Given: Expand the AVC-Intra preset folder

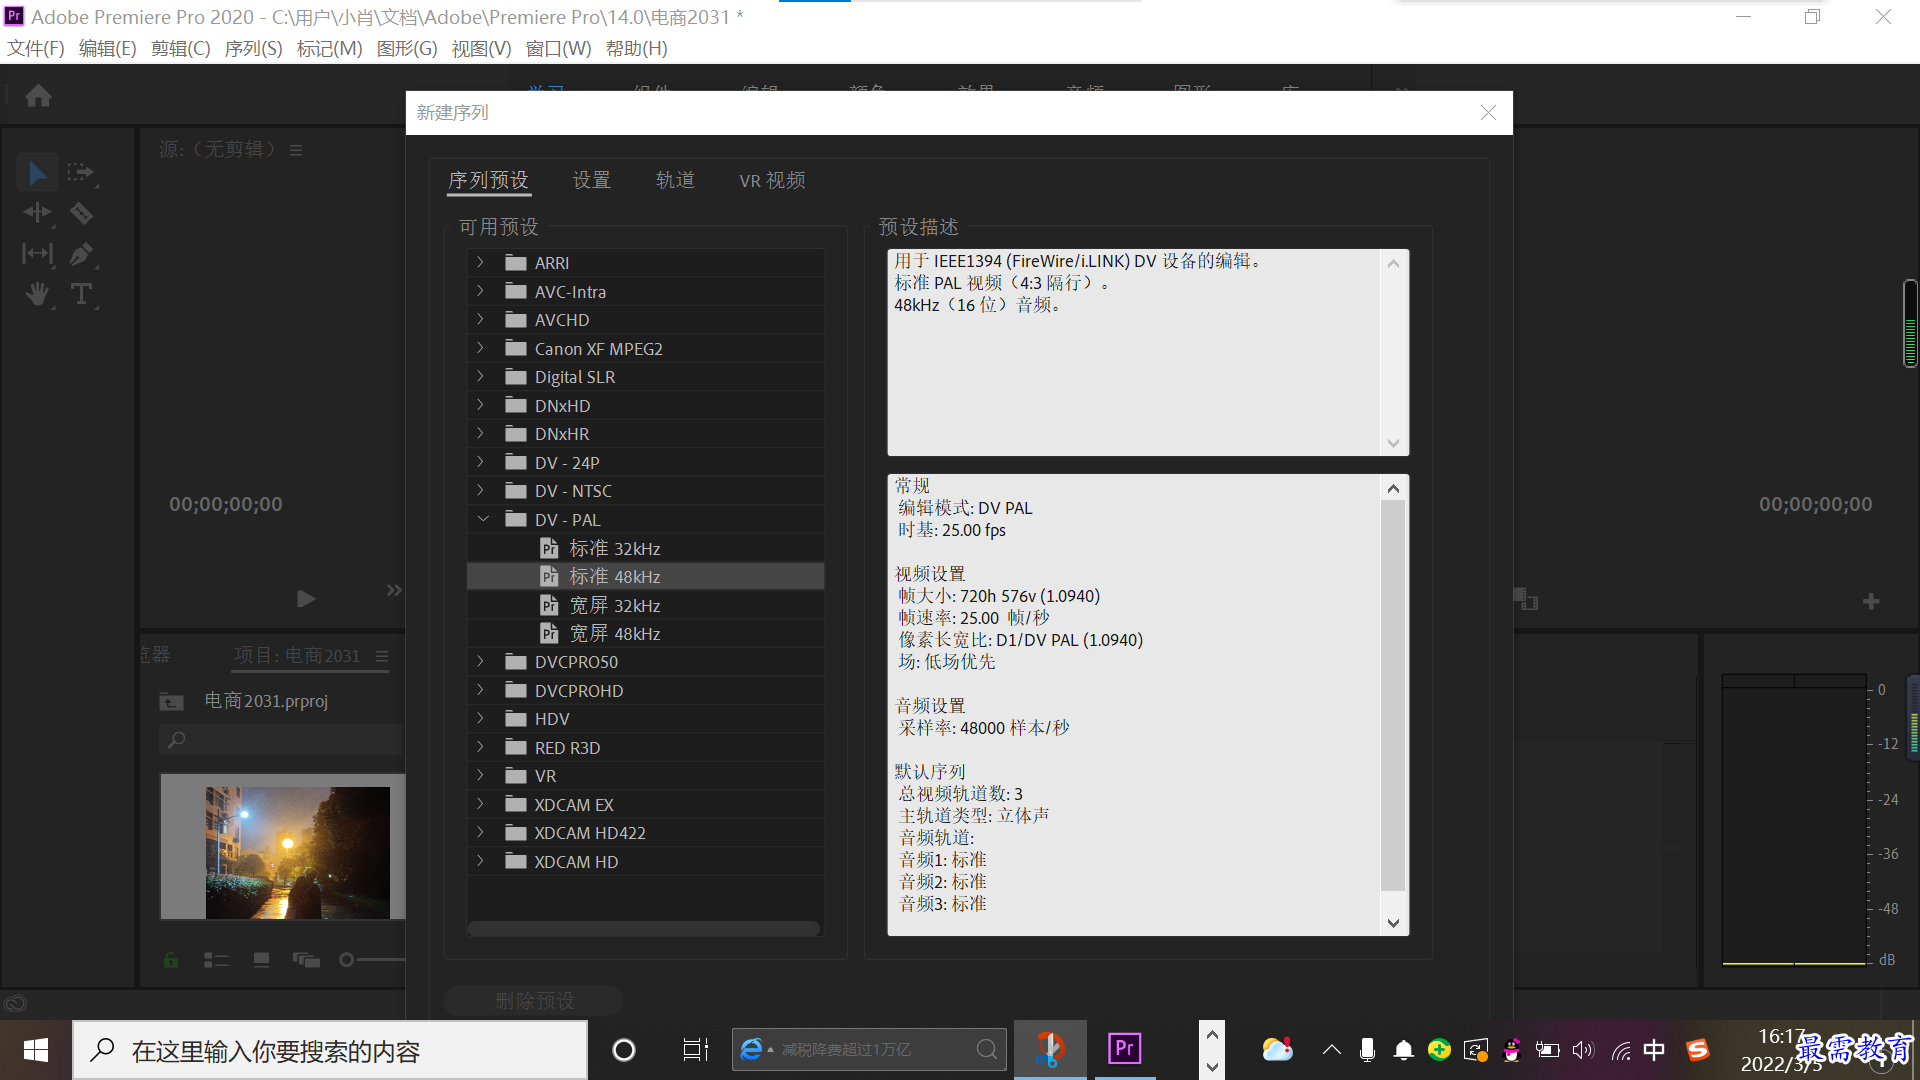Looking at the screenshot, I should (x=481, y=291).
